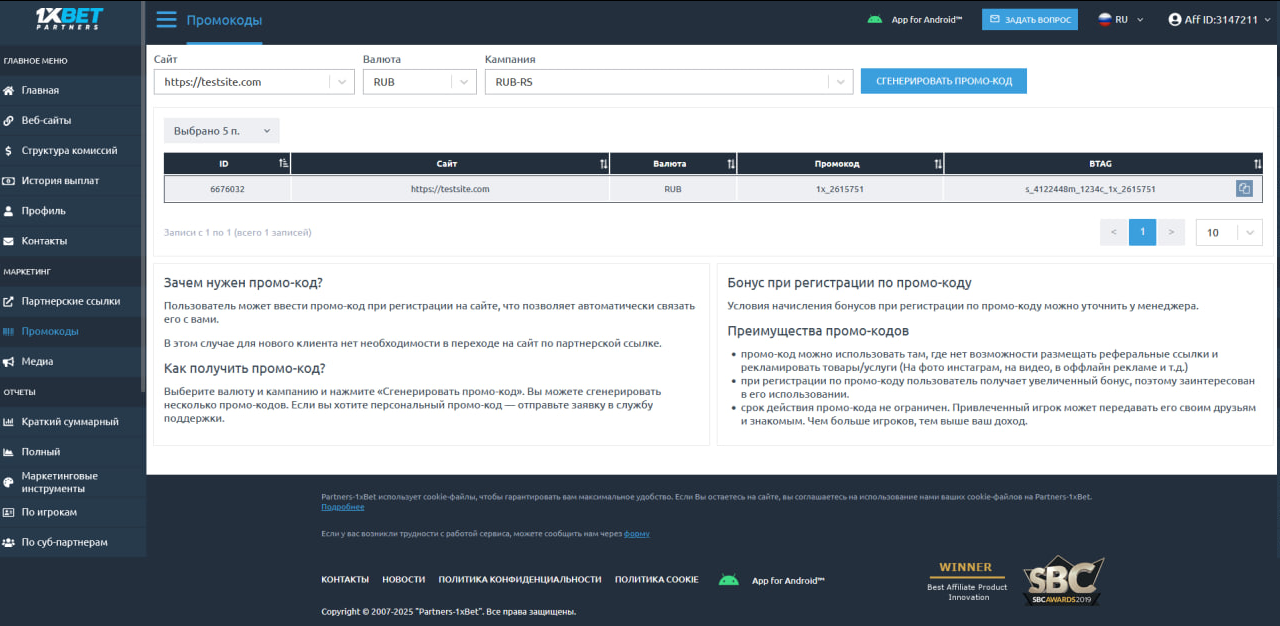Click the Aff ID user profile icon

click(1175, 19)
